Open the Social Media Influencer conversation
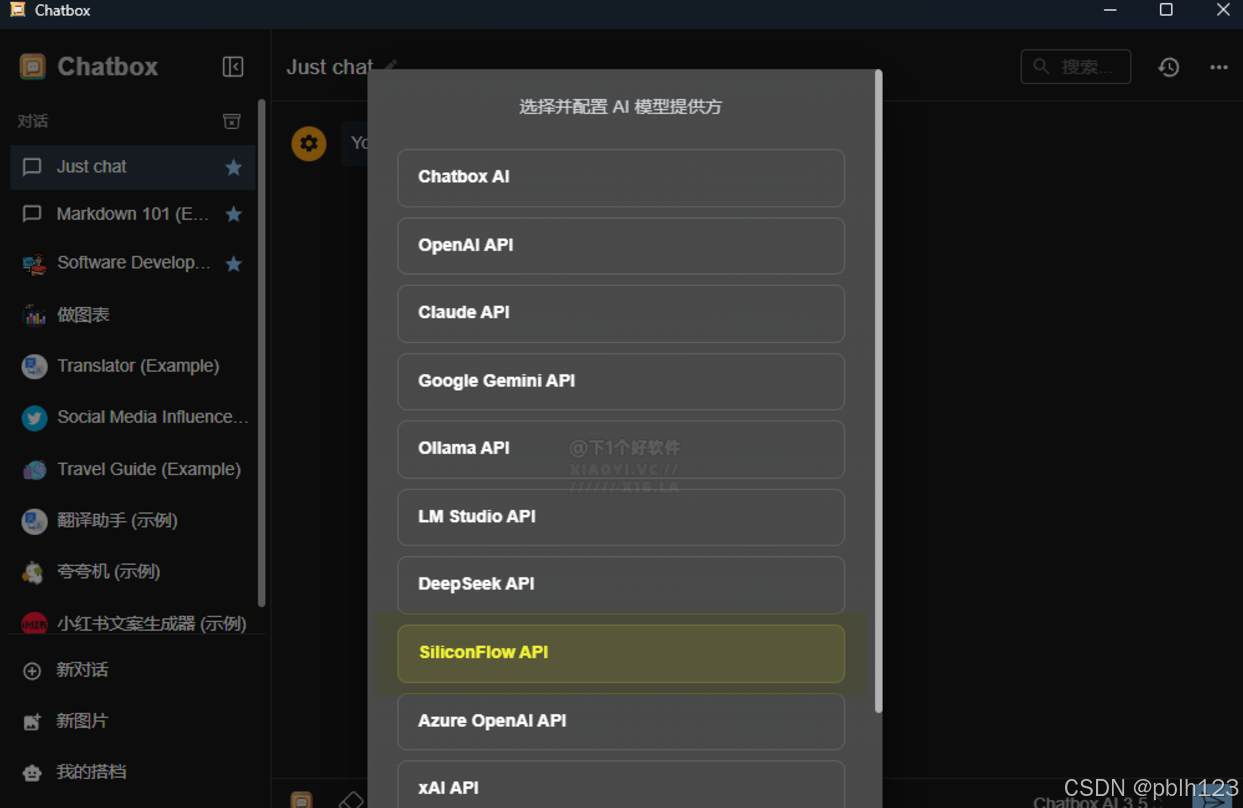 (x=132, y=417)
